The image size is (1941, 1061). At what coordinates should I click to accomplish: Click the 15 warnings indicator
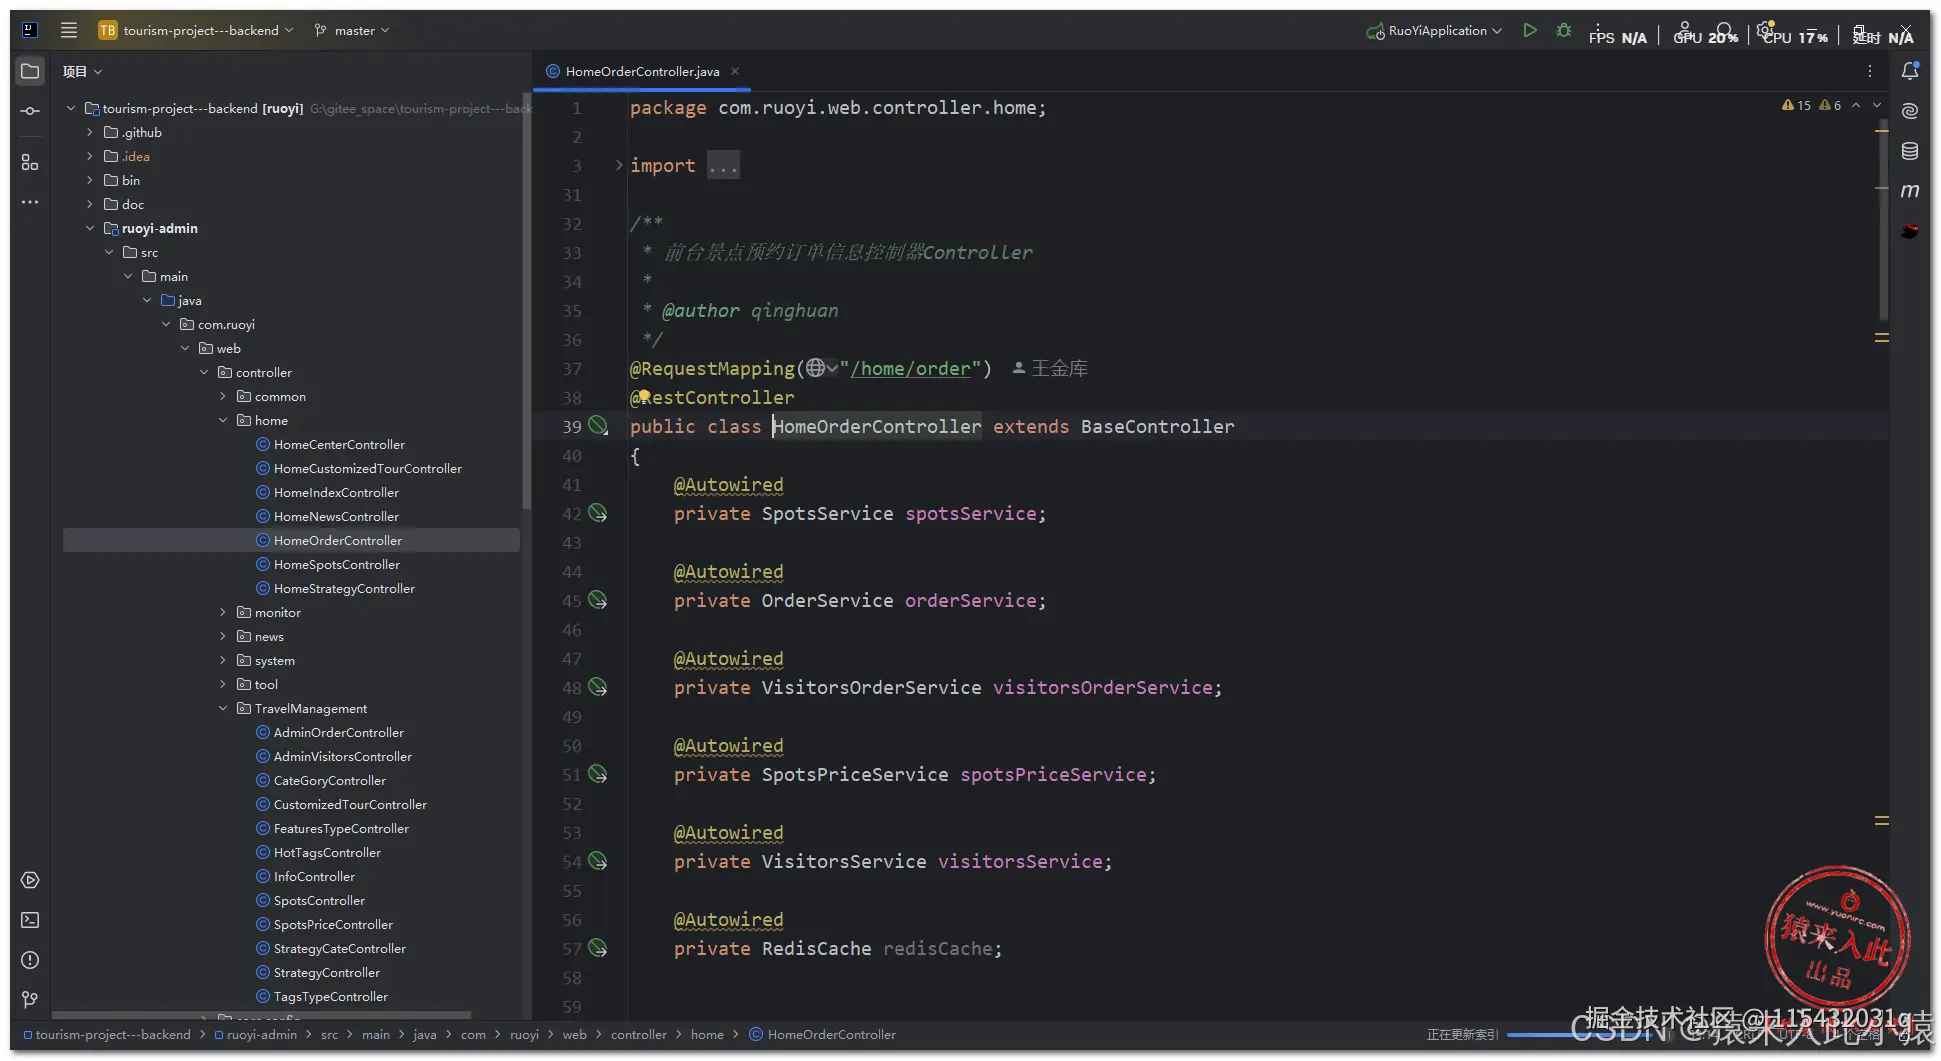coord(1797,105)
